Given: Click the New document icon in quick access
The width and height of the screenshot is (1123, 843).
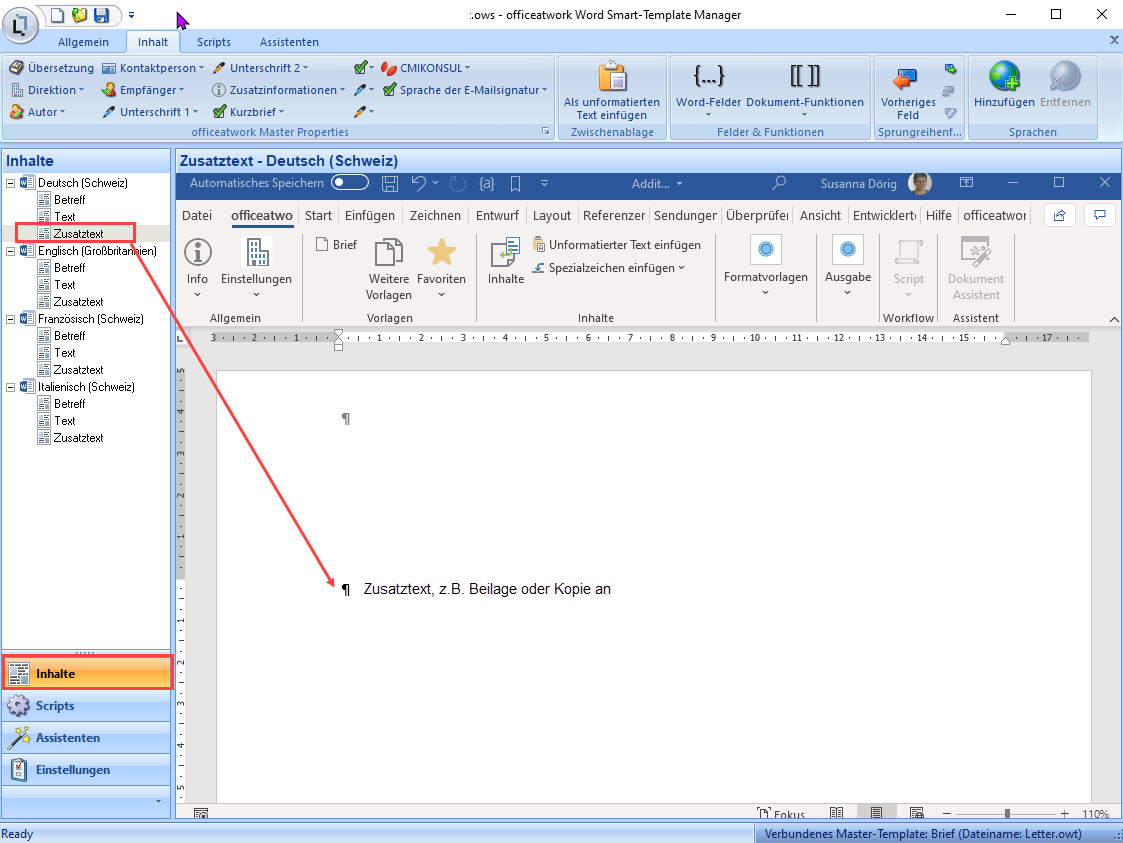Looking at the screenshot, I should click(57, 15).
